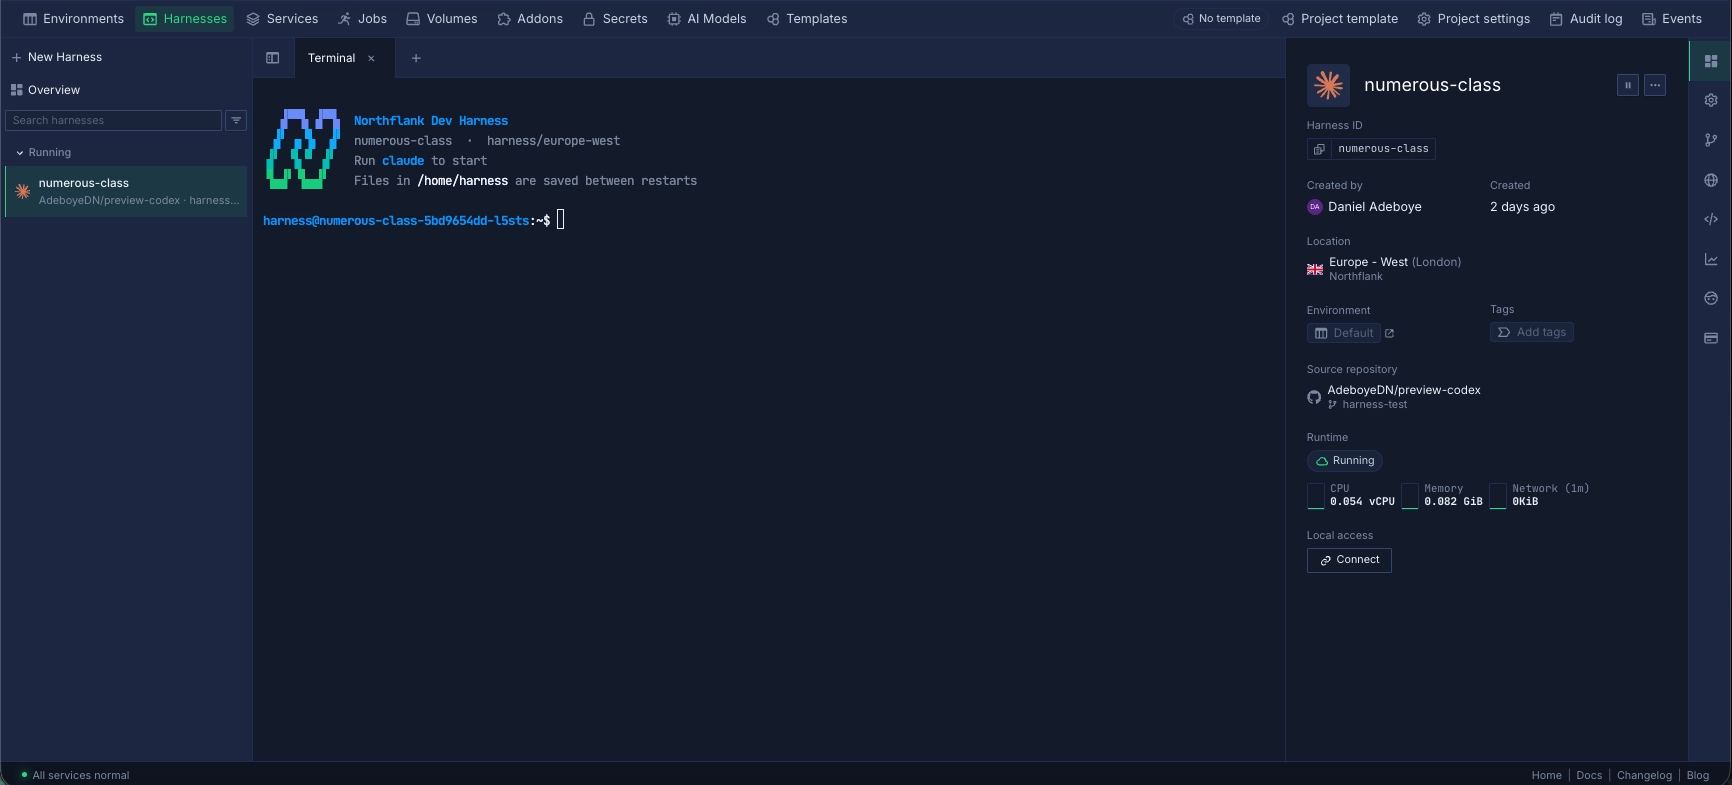Focus the Search harnesses field

113,120
